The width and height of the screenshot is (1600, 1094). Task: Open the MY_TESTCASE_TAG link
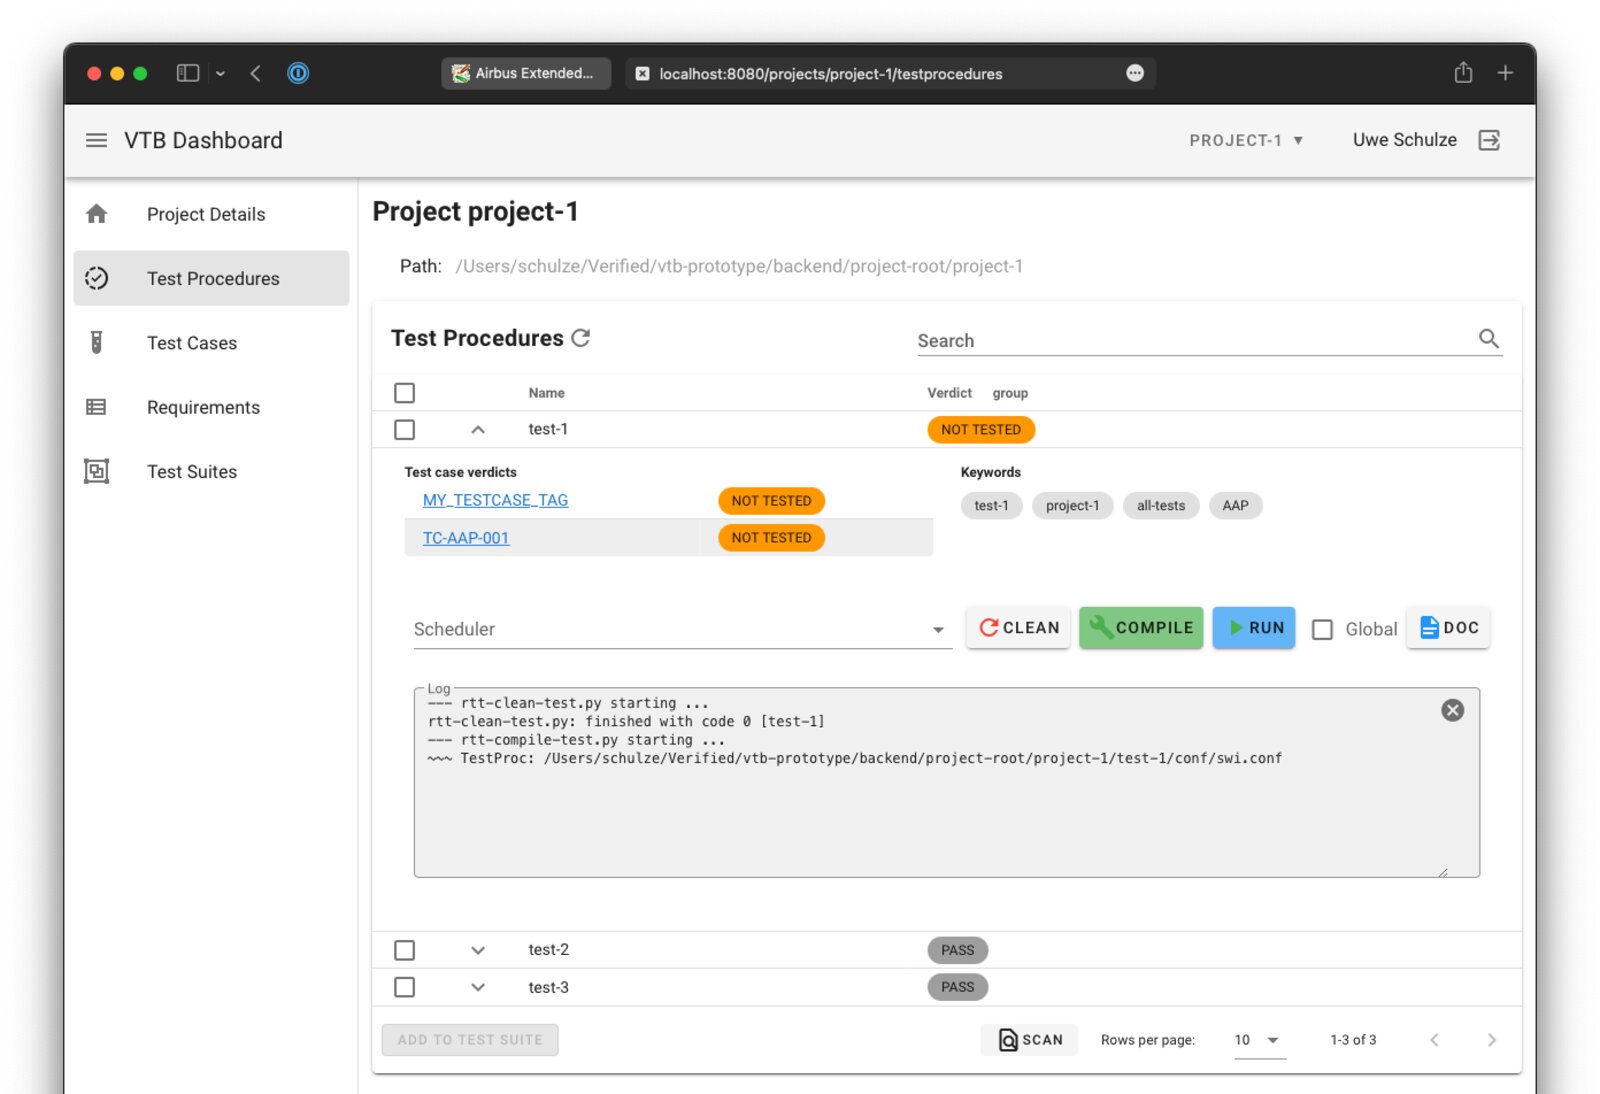click(495, 500)
